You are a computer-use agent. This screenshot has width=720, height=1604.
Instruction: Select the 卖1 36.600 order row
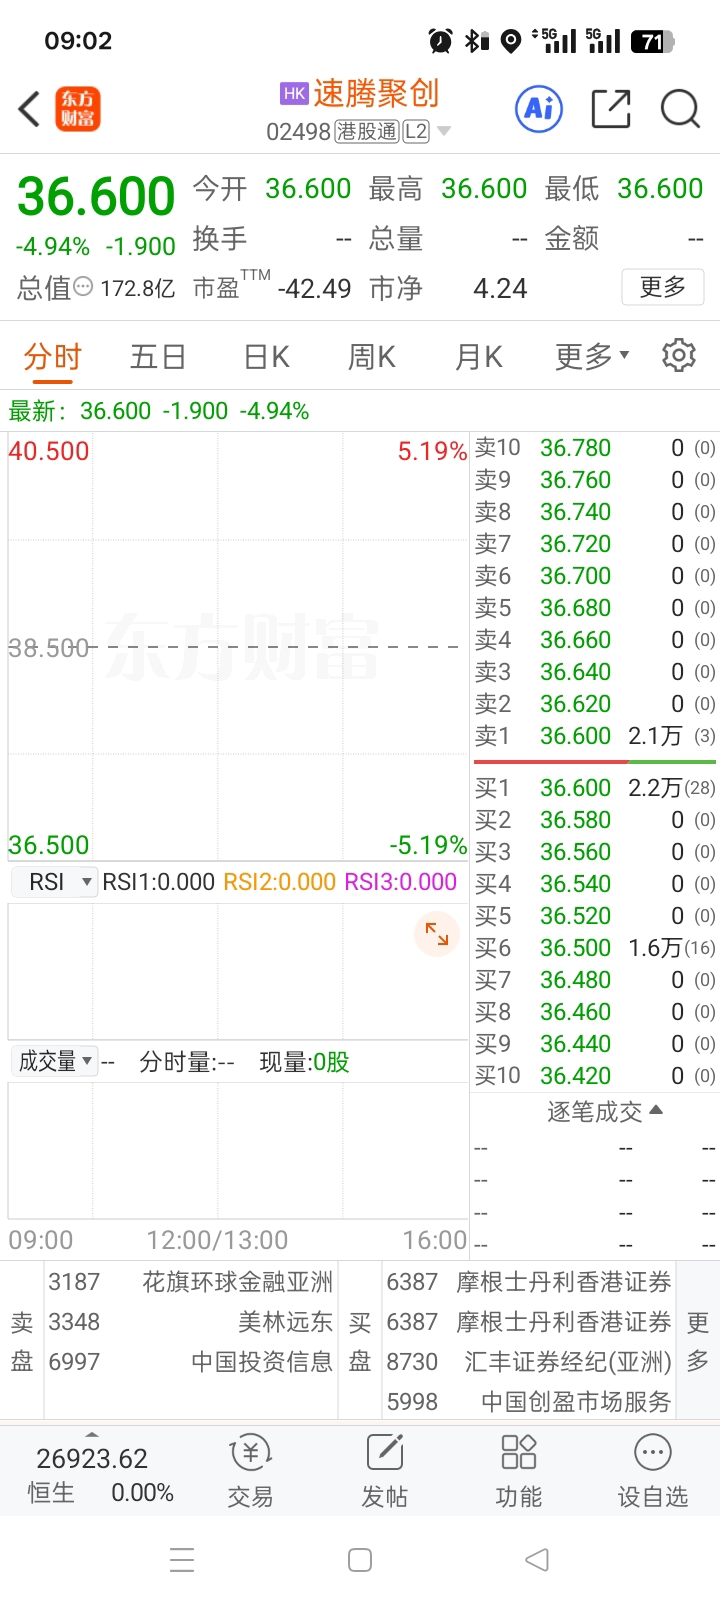point(595,736)
